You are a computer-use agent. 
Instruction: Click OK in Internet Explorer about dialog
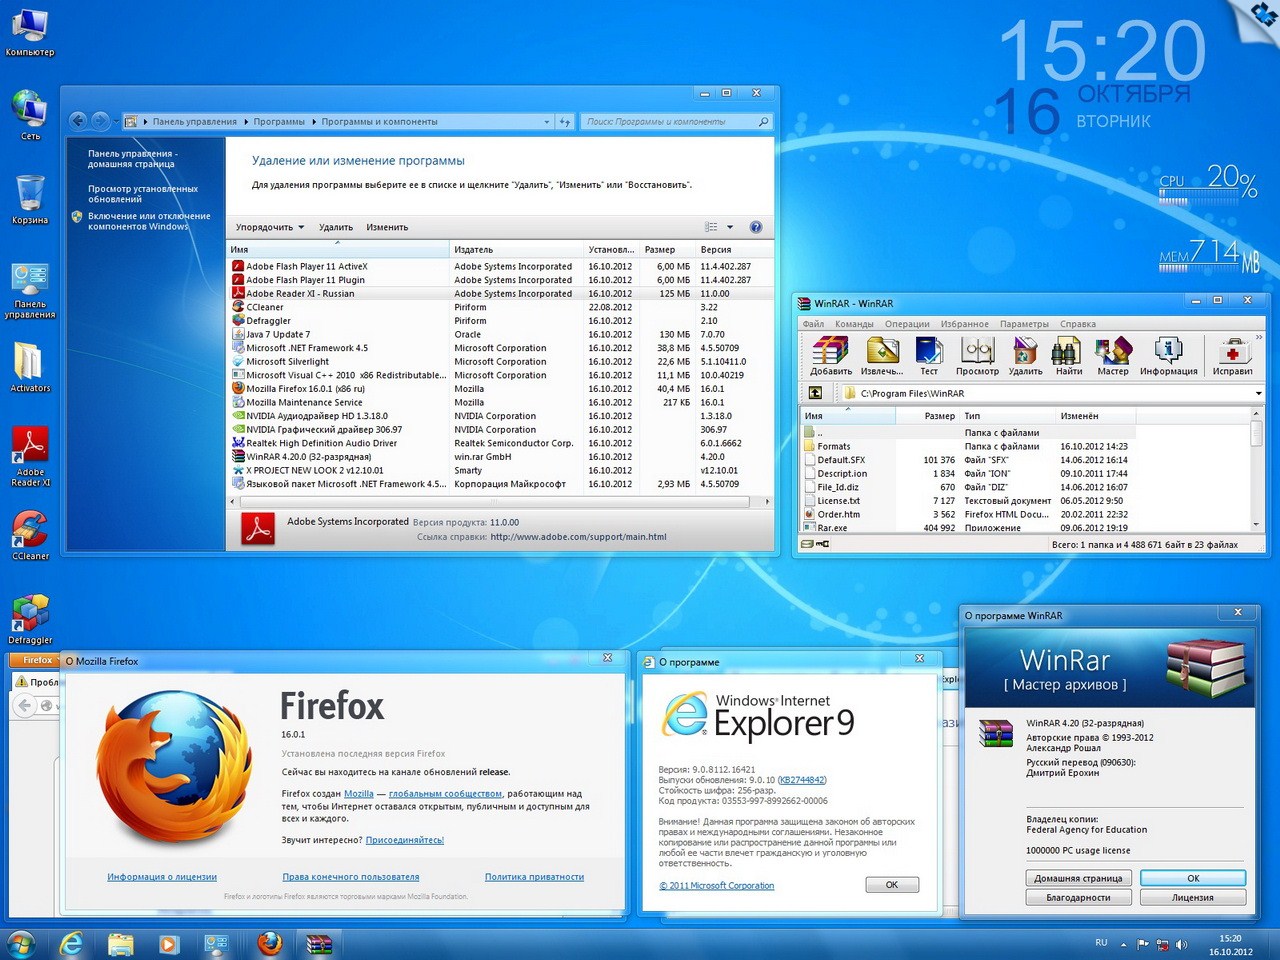click(x=892, y=885)
